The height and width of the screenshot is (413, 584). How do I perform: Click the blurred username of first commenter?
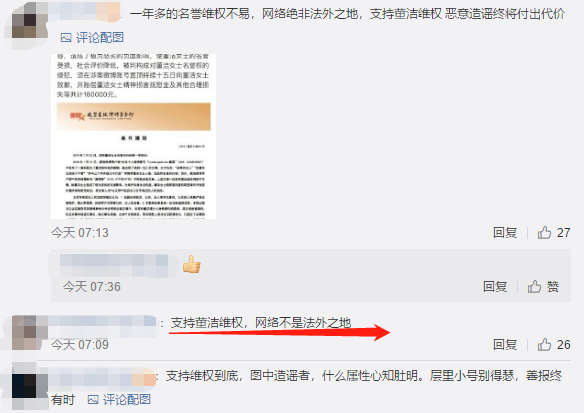(85, 12)
